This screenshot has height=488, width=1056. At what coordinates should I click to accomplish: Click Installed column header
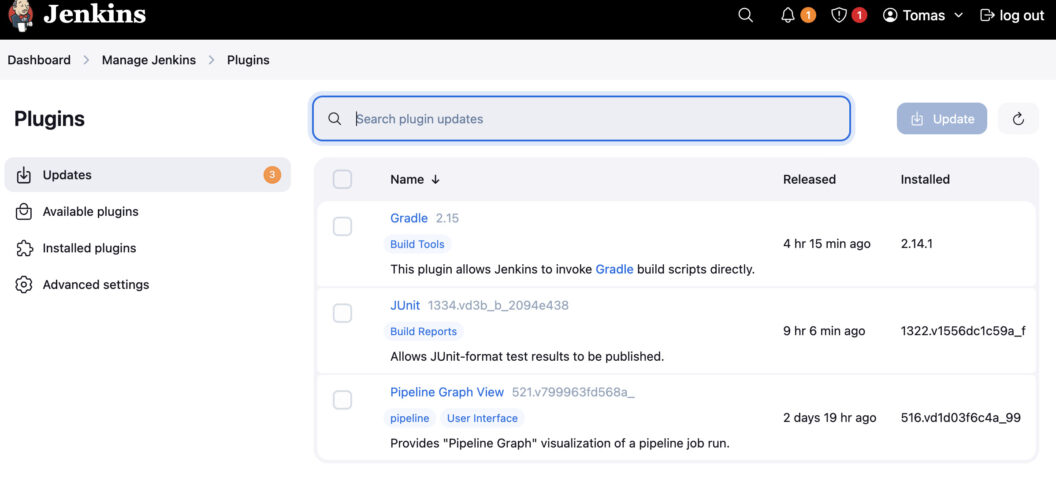pos(925,179)
